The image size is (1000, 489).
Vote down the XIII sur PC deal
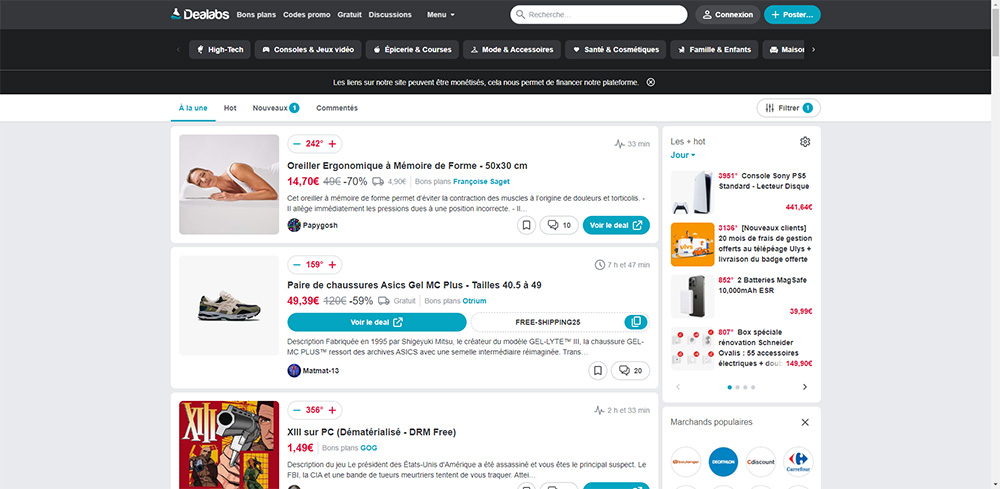tap(297, 410)
